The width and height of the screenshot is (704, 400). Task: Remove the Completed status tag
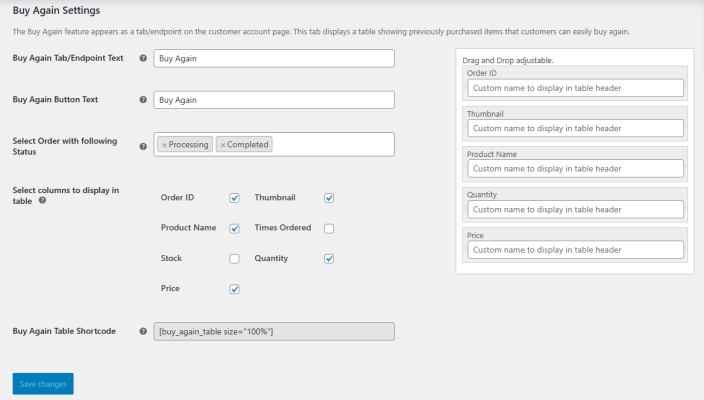coord(223,145)
